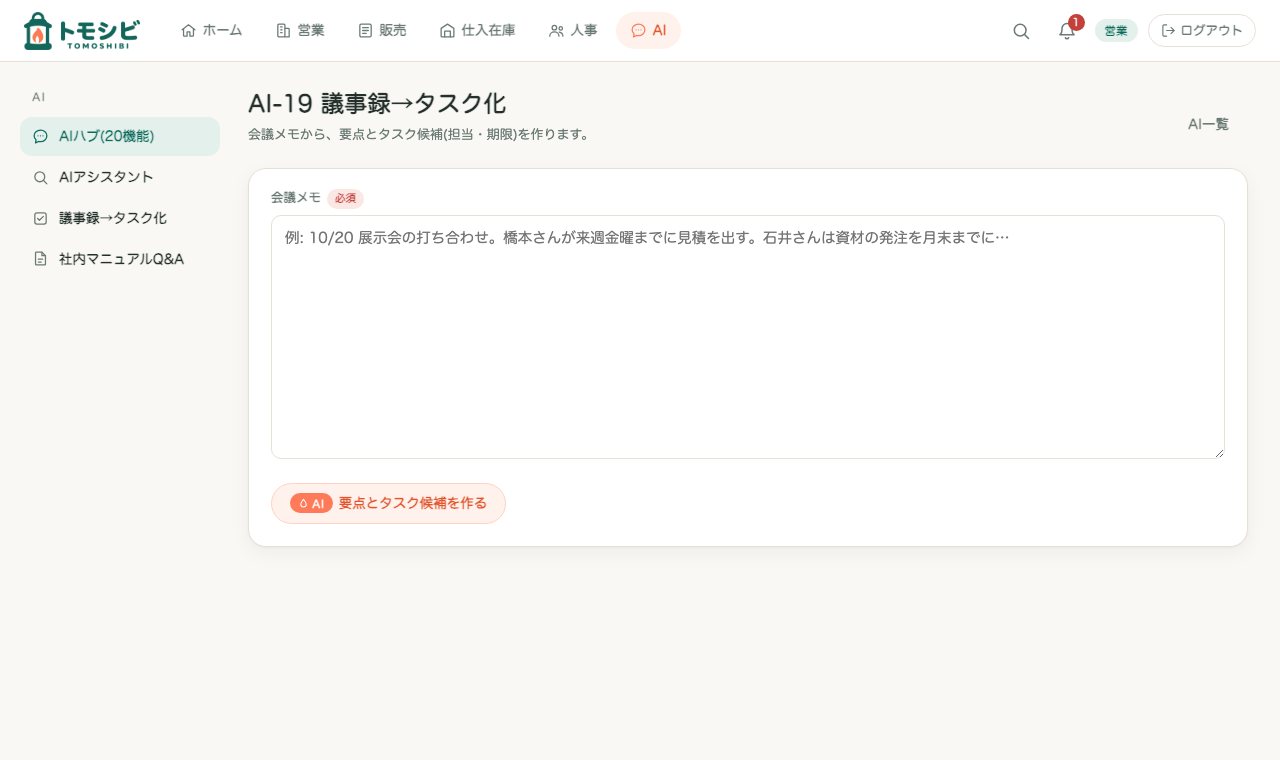Select the AI tab in top navigation
1280x760 pixels.
click(x=649, y=30)
